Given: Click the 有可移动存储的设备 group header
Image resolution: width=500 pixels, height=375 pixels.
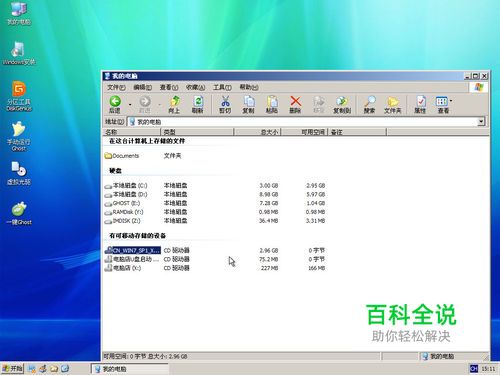Looking at the screenshot, I should click(x=138, y=236).
